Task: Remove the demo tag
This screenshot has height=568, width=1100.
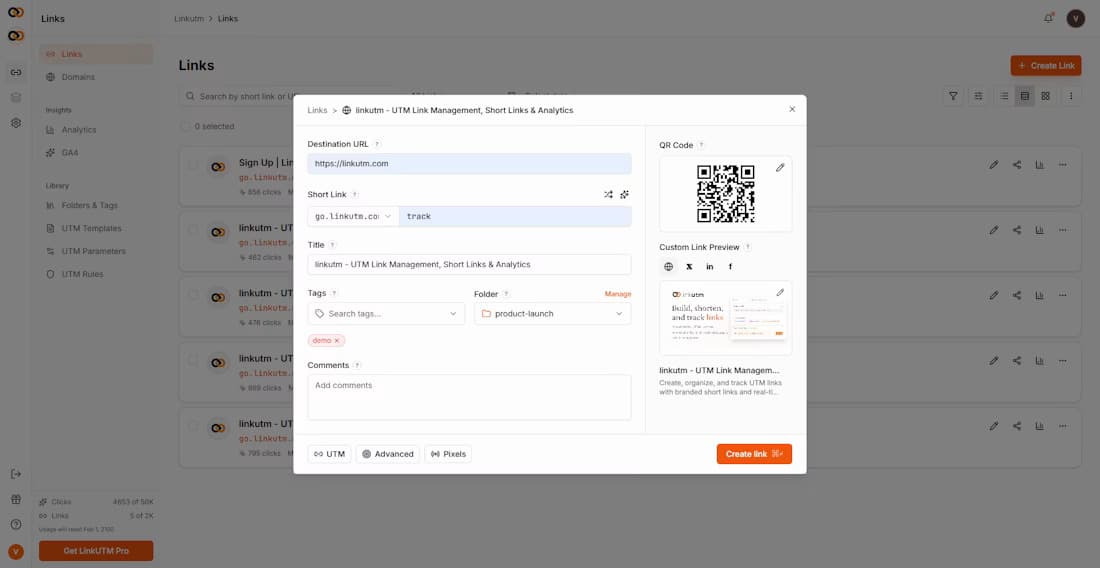Action: click(x=337, y=340)
